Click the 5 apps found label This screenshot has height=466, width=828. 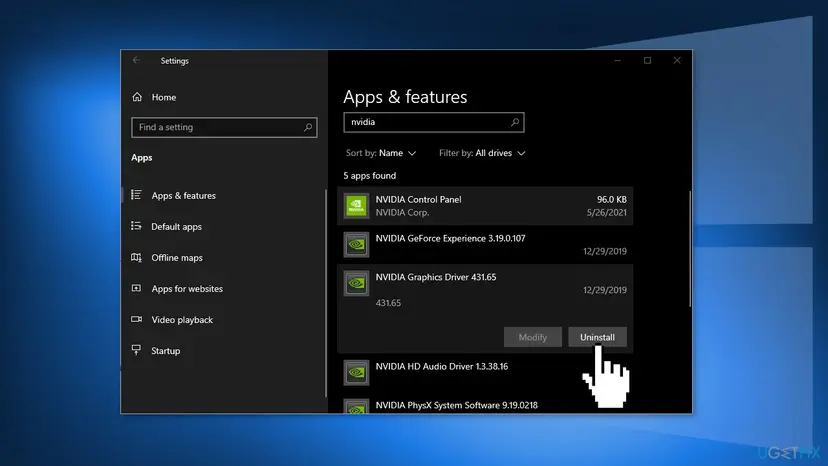click(x=370, y=176)
